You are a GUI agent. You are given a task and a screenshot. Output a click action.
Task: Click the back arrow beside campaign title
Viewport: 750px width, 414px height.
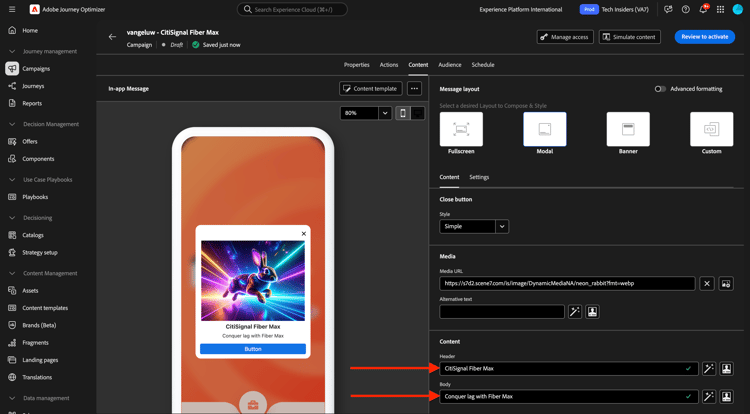pyautogui.click(x=112, y=37)
